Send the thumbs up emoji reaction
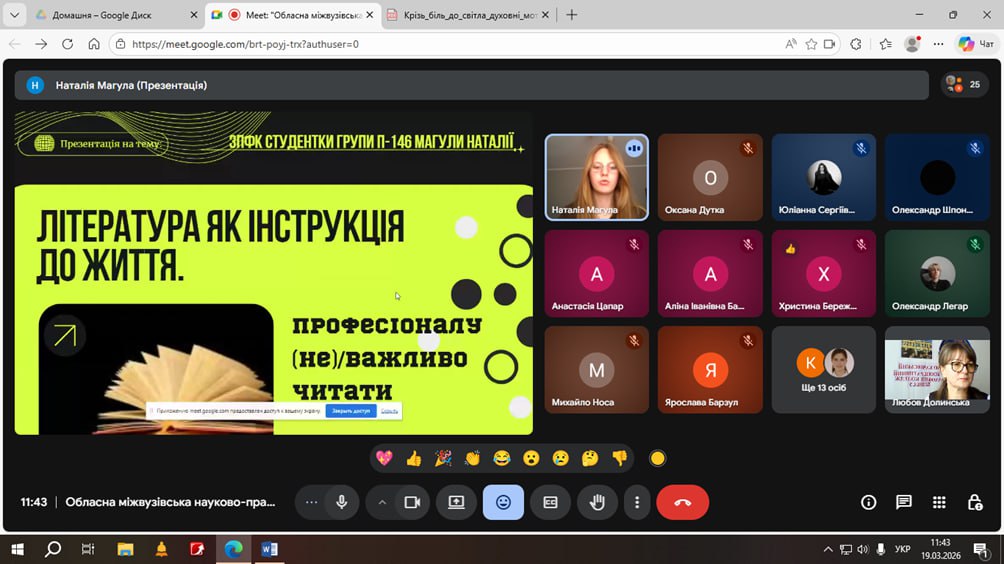1004x564 pixels. [413, 458]
